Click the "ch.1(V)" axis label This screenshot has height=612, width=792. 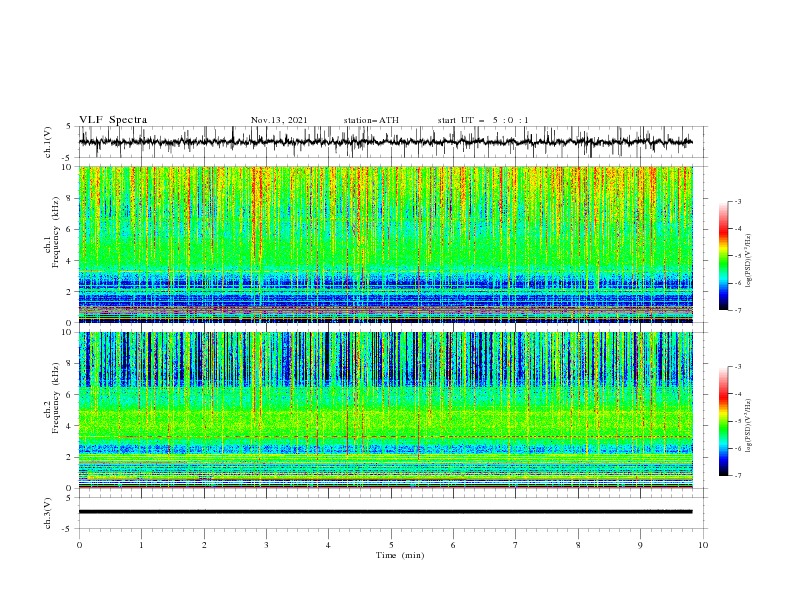pos(48,142)
